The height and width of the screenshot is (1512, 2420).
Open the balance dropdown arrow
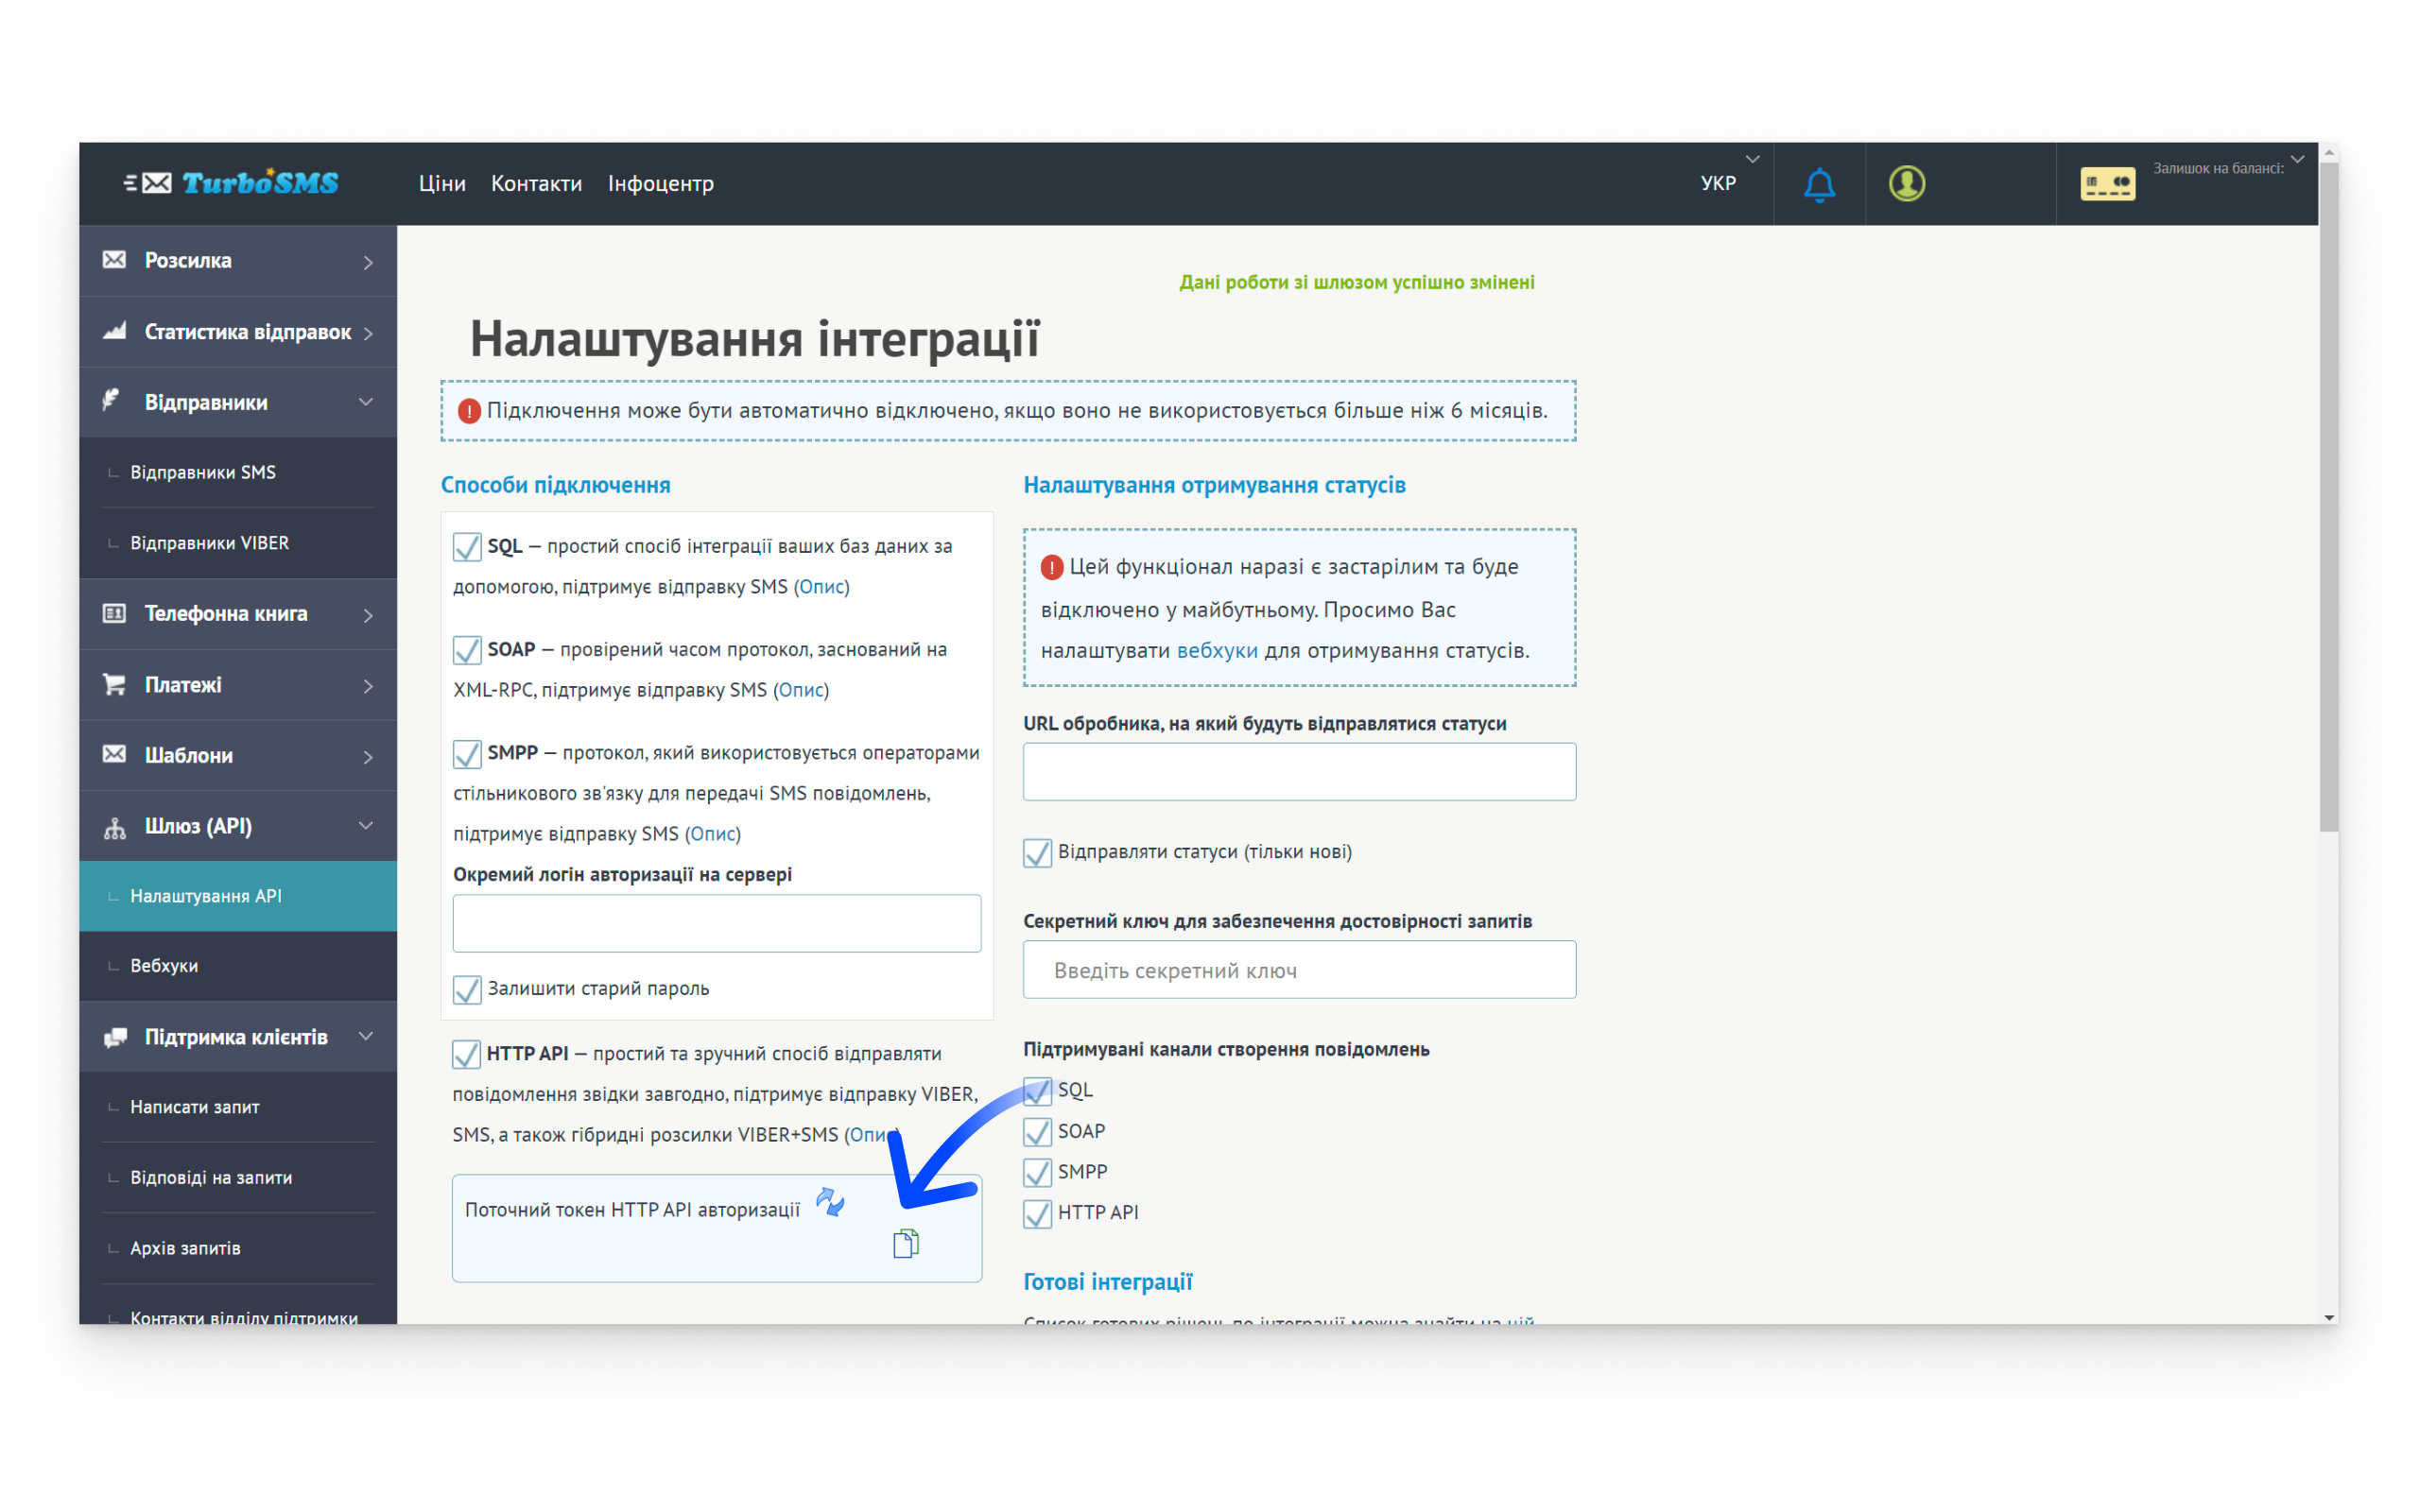(x=2298, y=159)
